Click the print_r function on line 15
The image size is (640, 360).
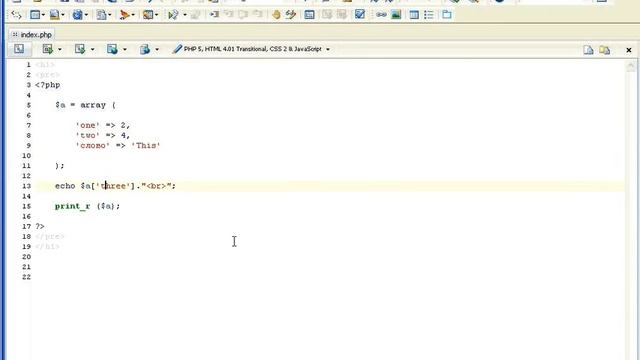coord(72,206)
